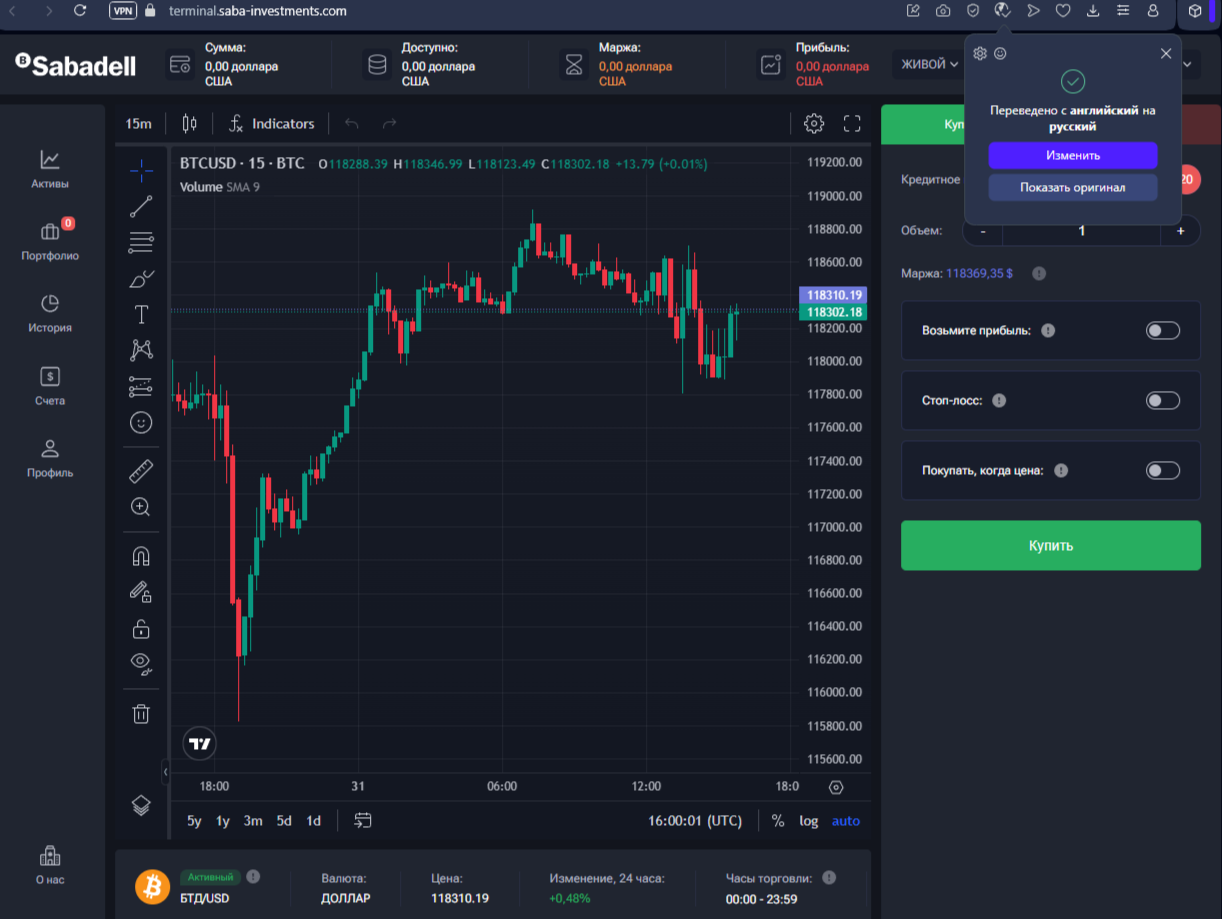Enable the Стоп-лосс switch
Viewport: 1222px width, 919px height.
tap(1163, 400)
